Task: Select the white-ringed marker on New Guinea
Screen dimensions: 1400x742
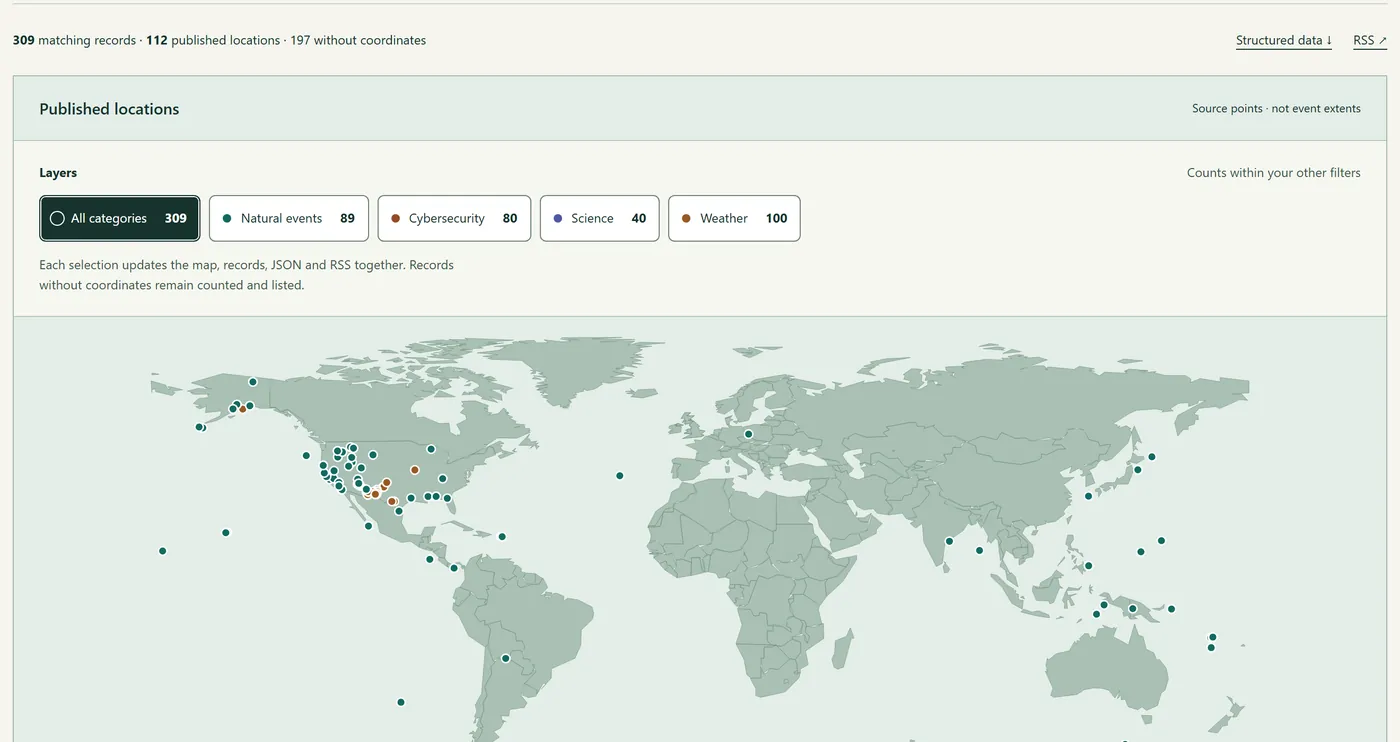Action: pos(1132,609)
